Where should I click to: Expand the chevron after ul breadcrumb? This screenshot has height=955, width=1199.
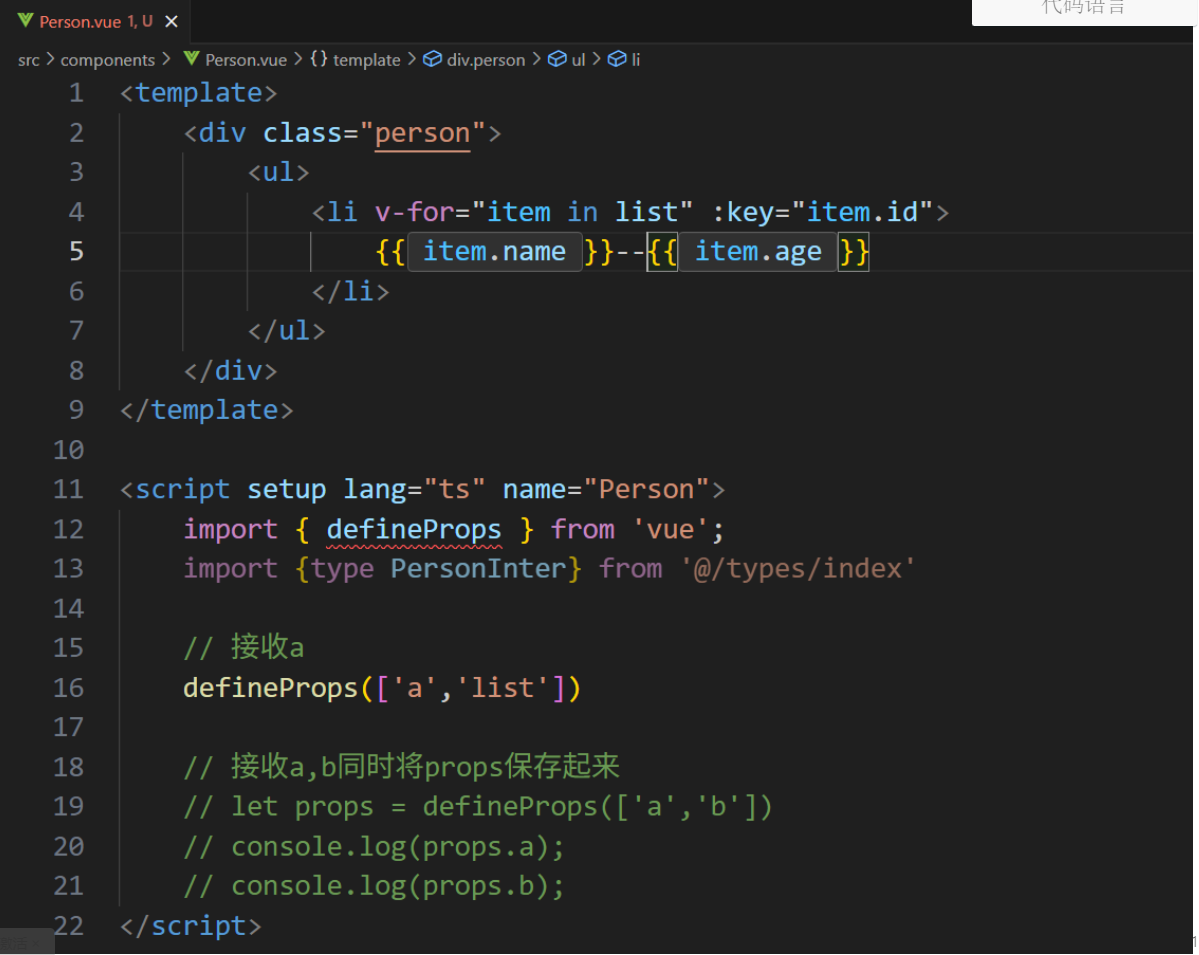pyautogui.click(x=596, y=59)
